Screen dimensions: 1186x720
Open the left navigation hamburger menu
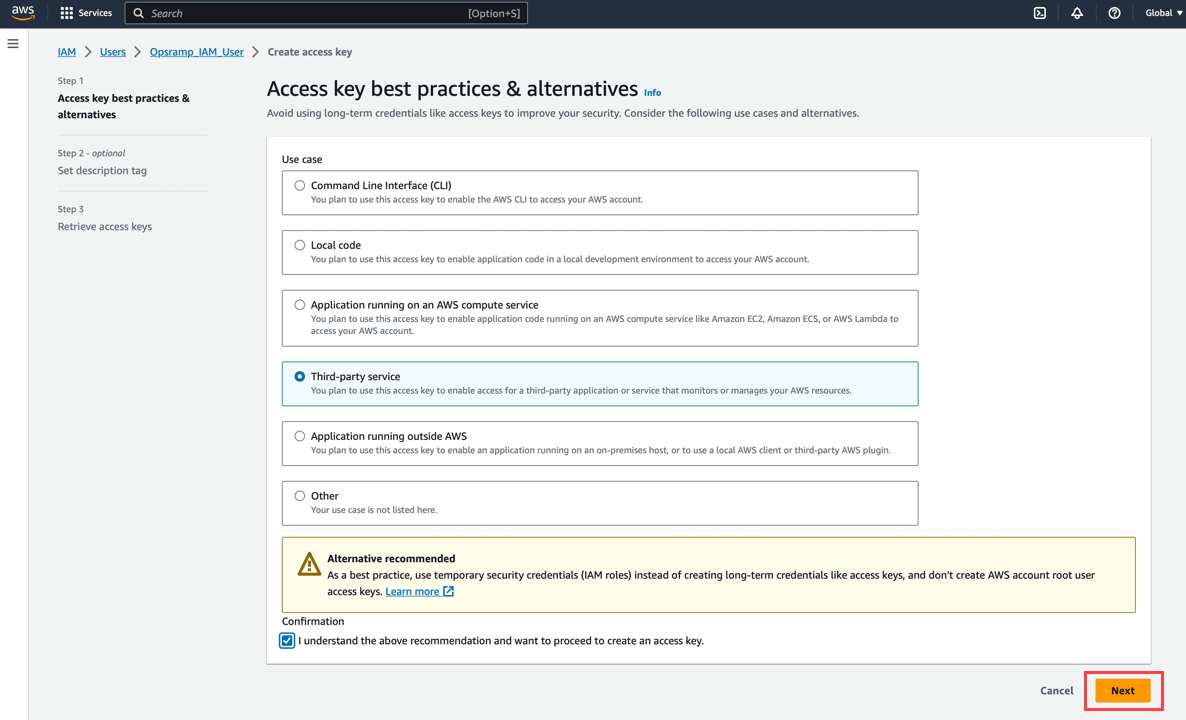coord(13,43)
